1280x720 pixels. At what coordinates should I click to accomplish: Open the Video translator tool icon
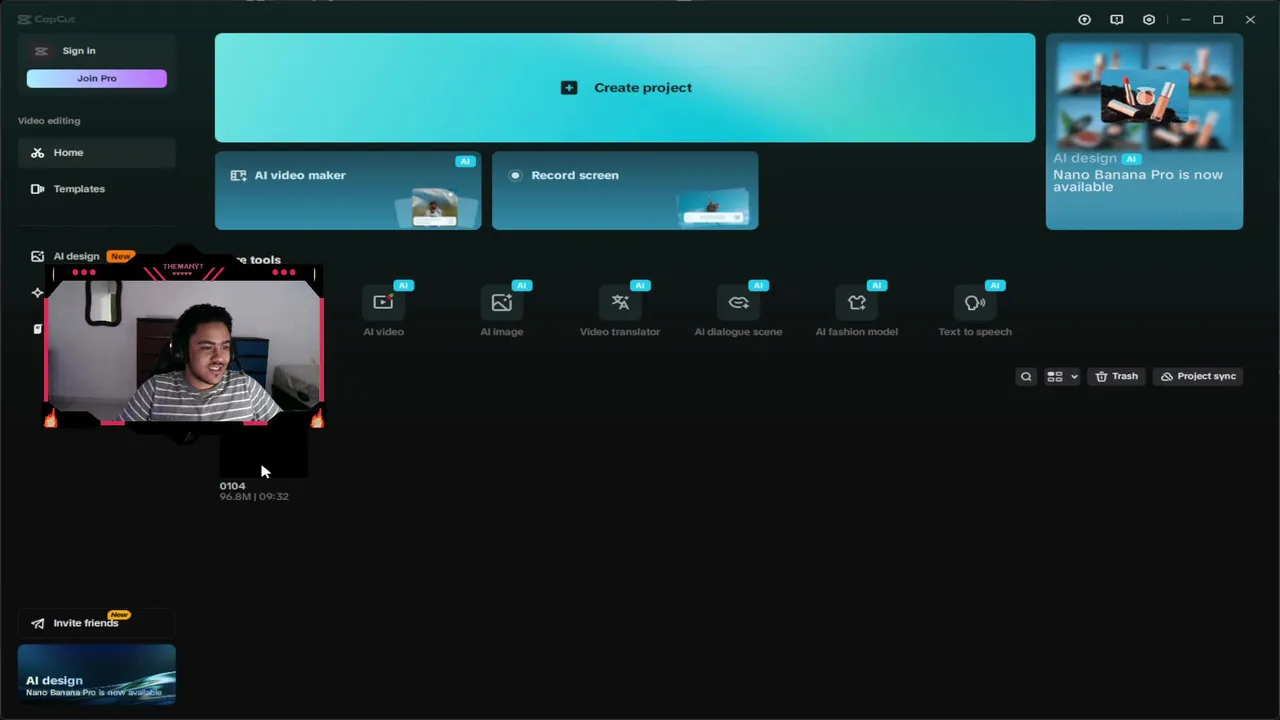620,303
